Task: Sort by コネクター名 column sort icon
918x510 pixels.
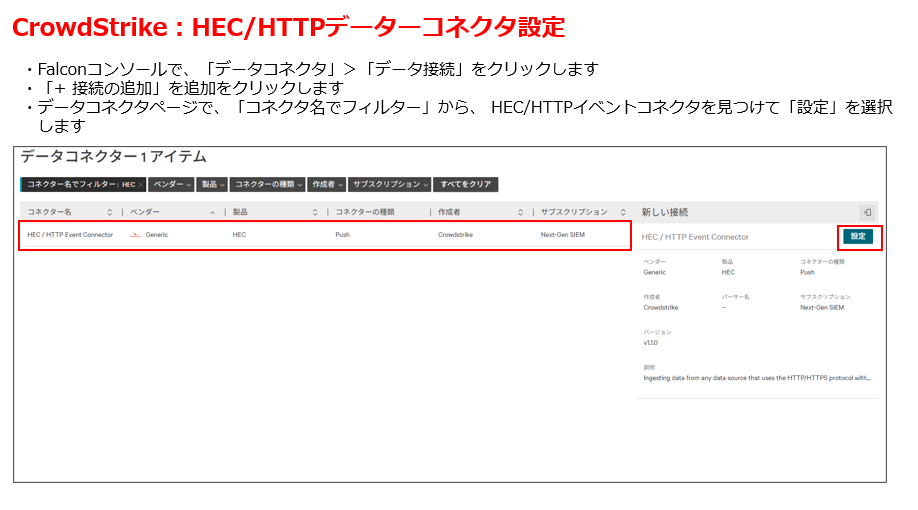Action: click(110, 212)
